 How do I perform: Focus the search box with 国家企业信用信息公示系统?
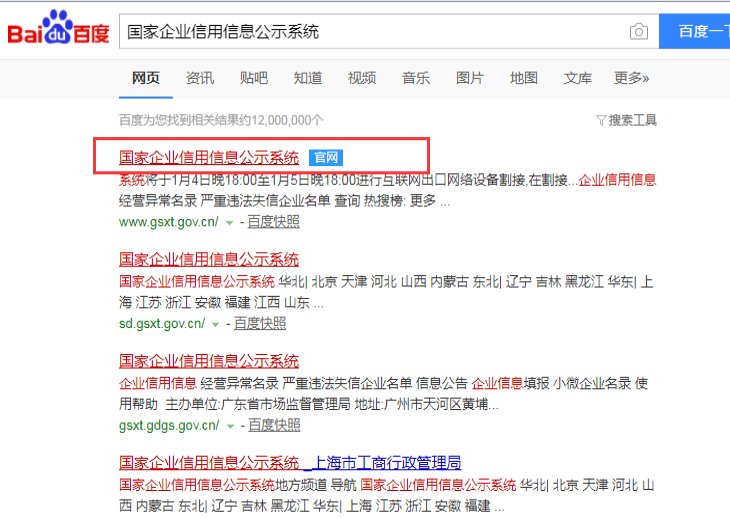tap(389, 31)
